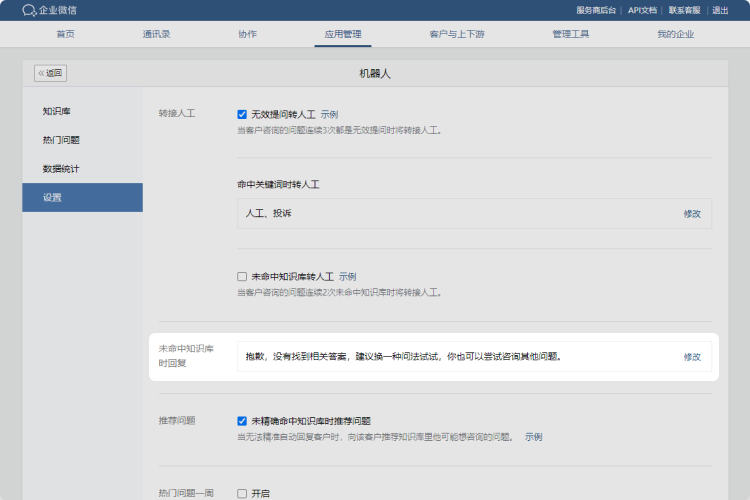Click 修改 for 未命中知识库时回复 text

(x=692, y=357)
